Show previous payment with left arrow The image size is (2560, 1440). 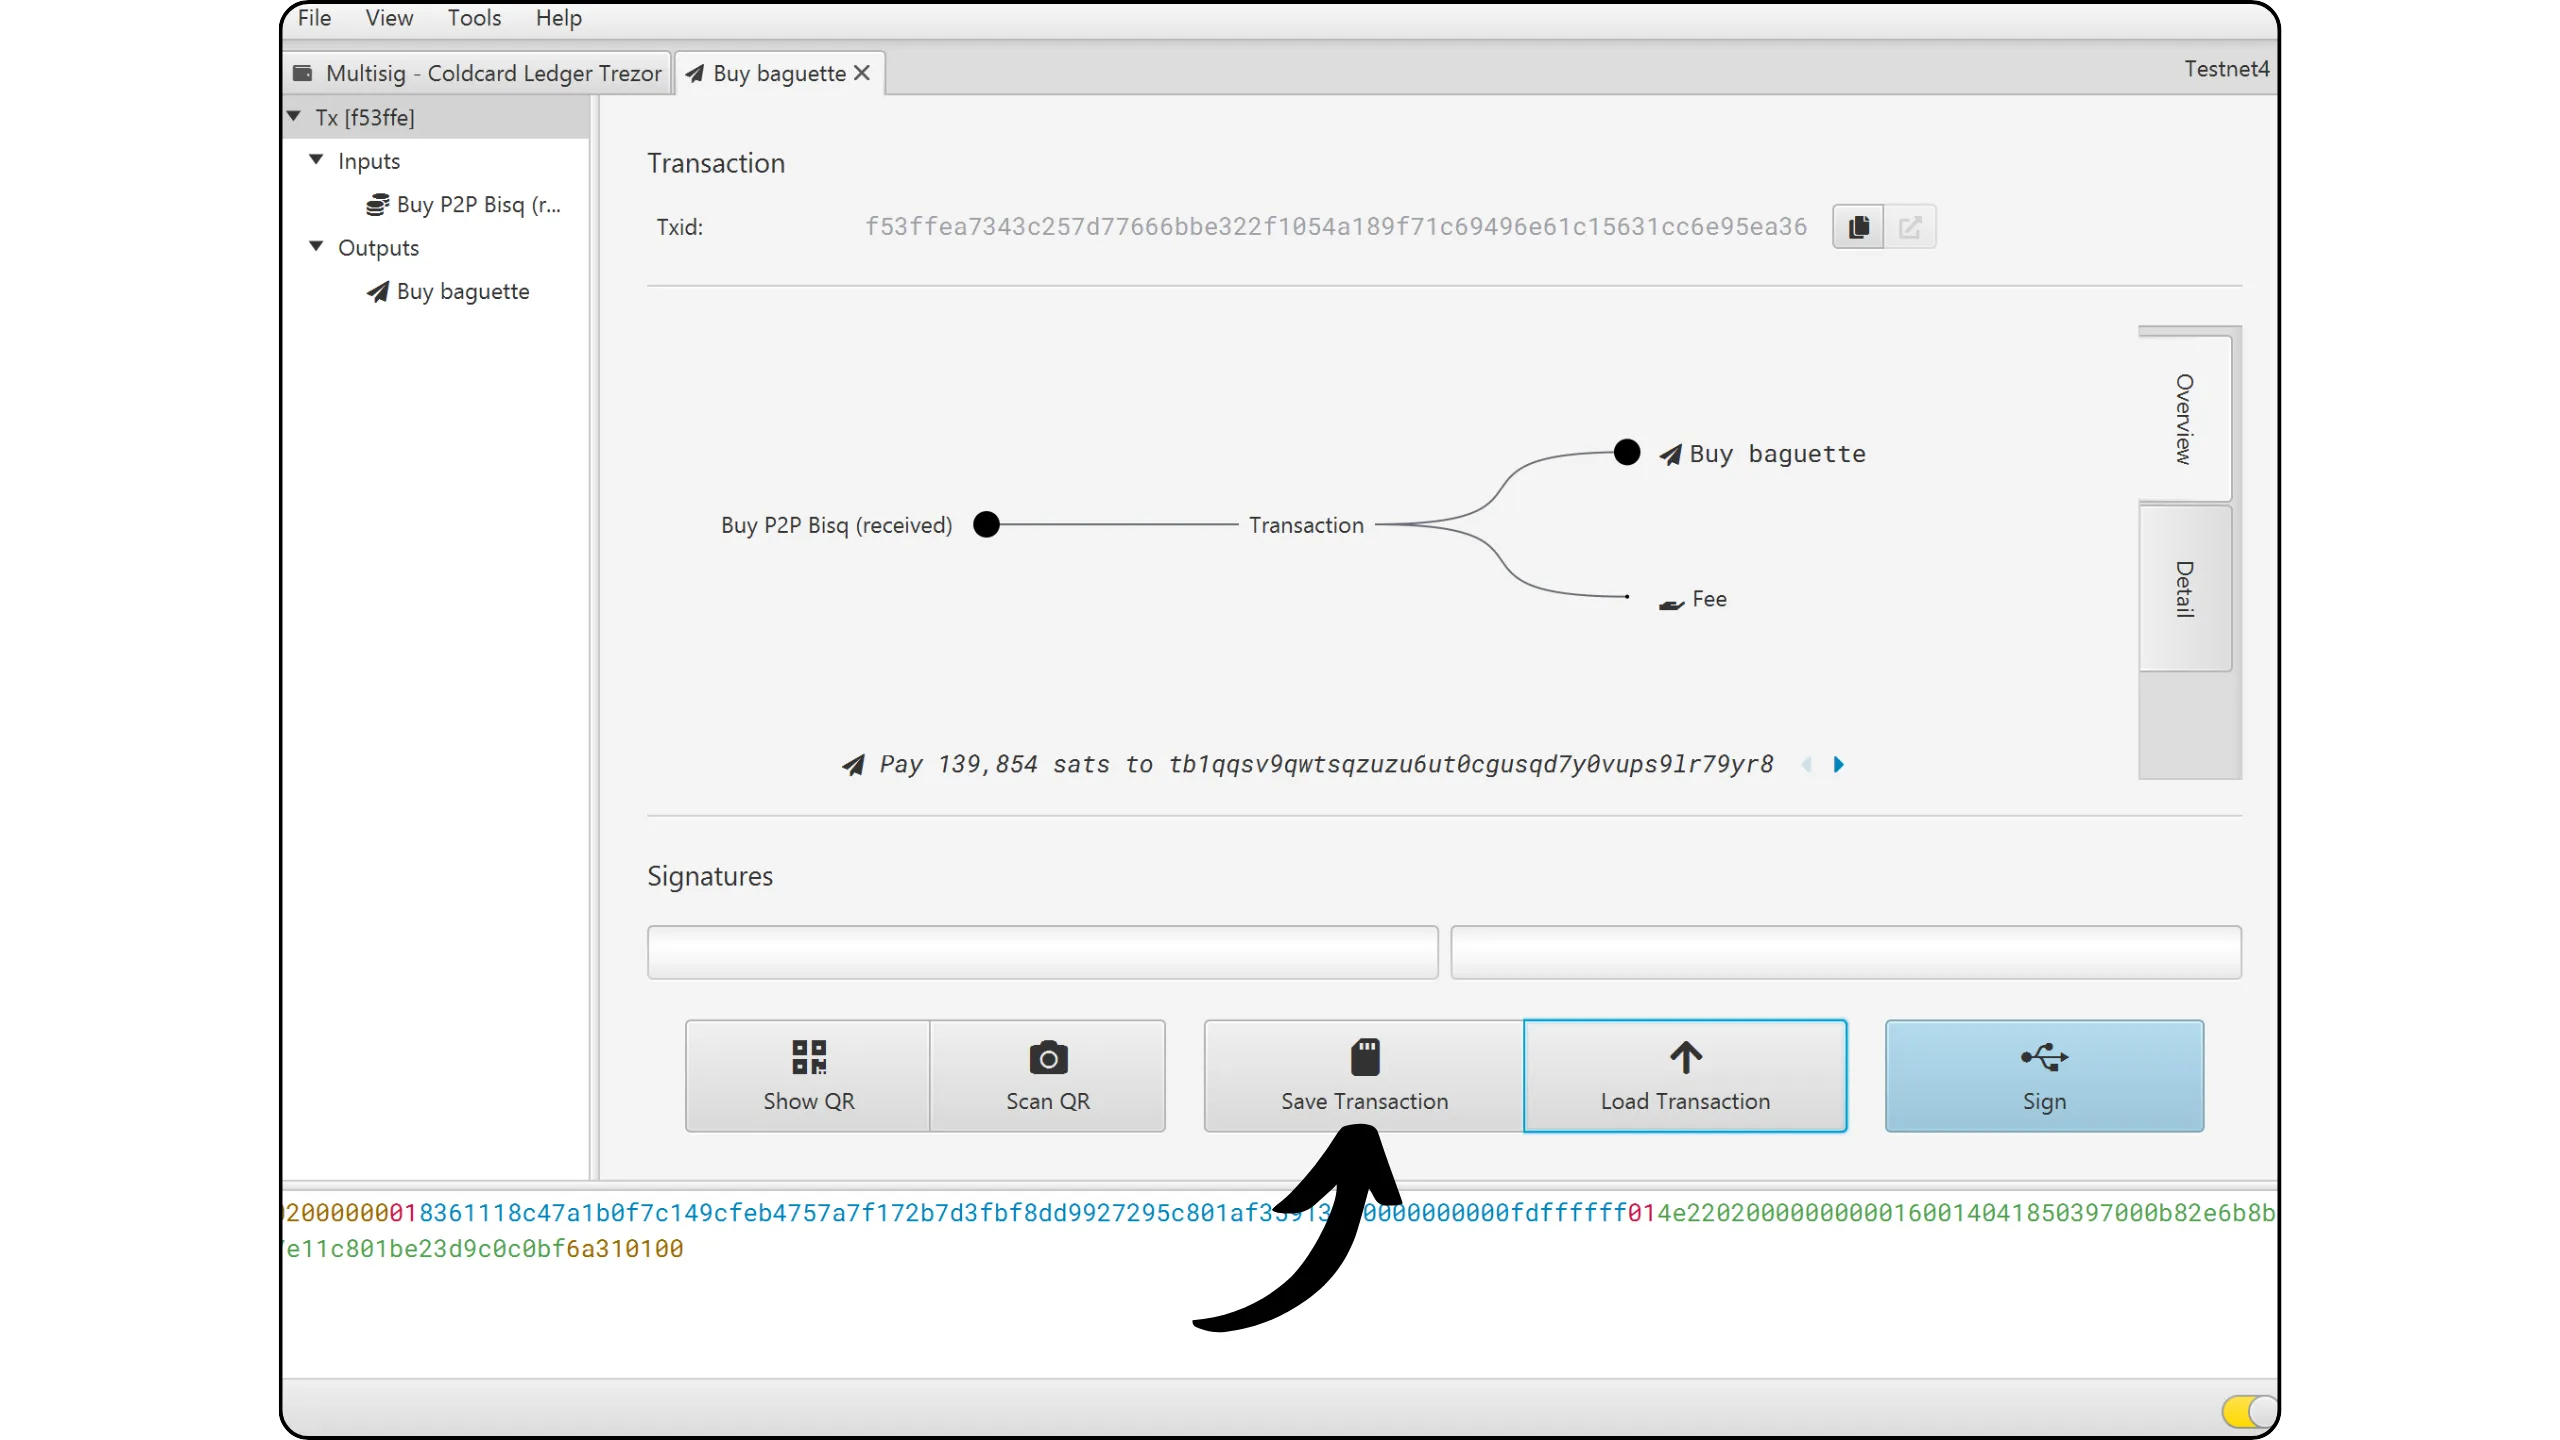coord(1806,765)
